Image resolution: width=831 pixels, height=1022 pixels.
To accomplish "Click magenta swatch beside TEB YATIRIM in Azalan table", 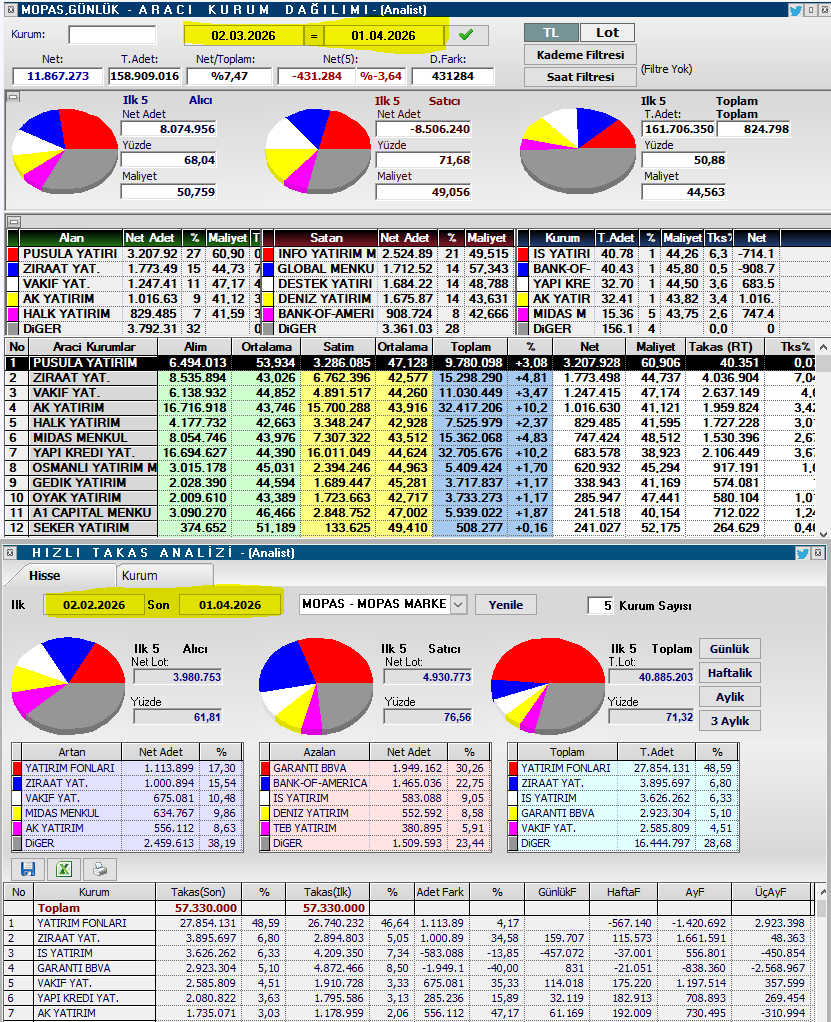I will 265,828.
